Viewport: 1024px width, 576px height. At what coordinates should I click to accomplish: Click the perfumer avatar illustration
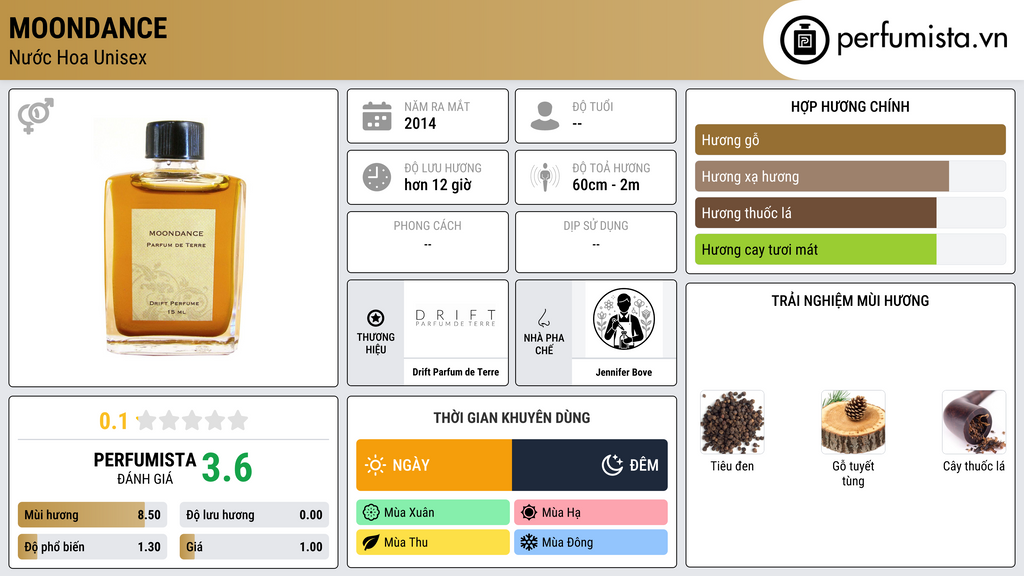pyautogui.click(x=624, y=319)
